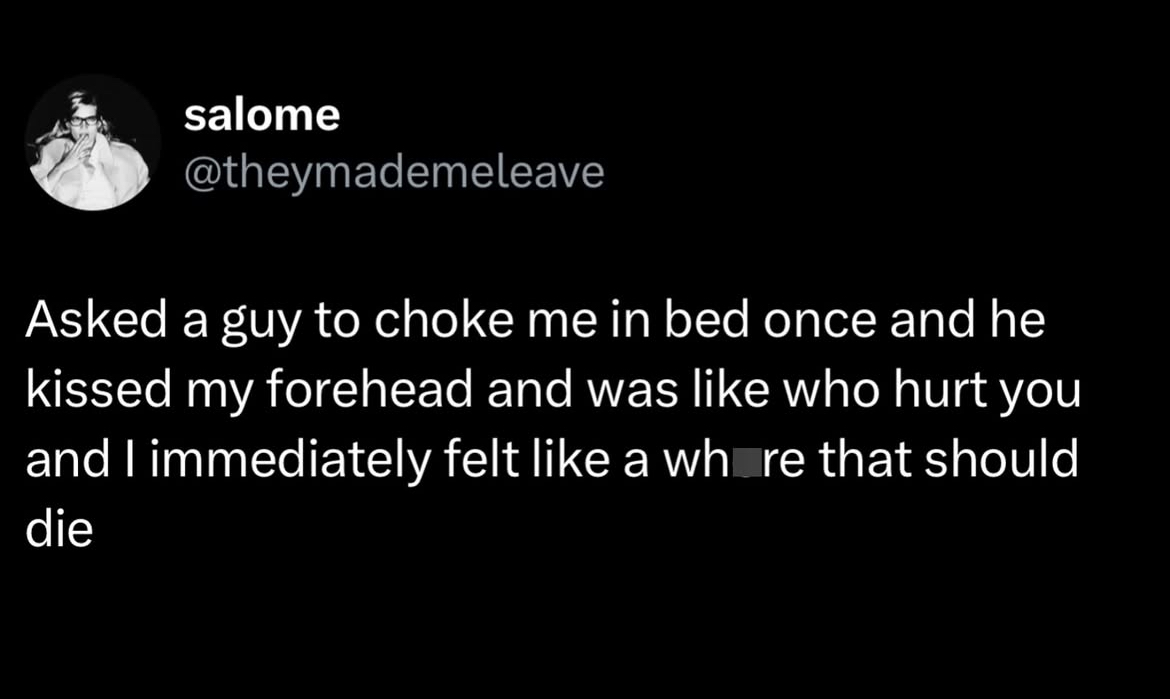Click the word "bed" in the first line
1170x699 pixels.
tap(707, 319)
